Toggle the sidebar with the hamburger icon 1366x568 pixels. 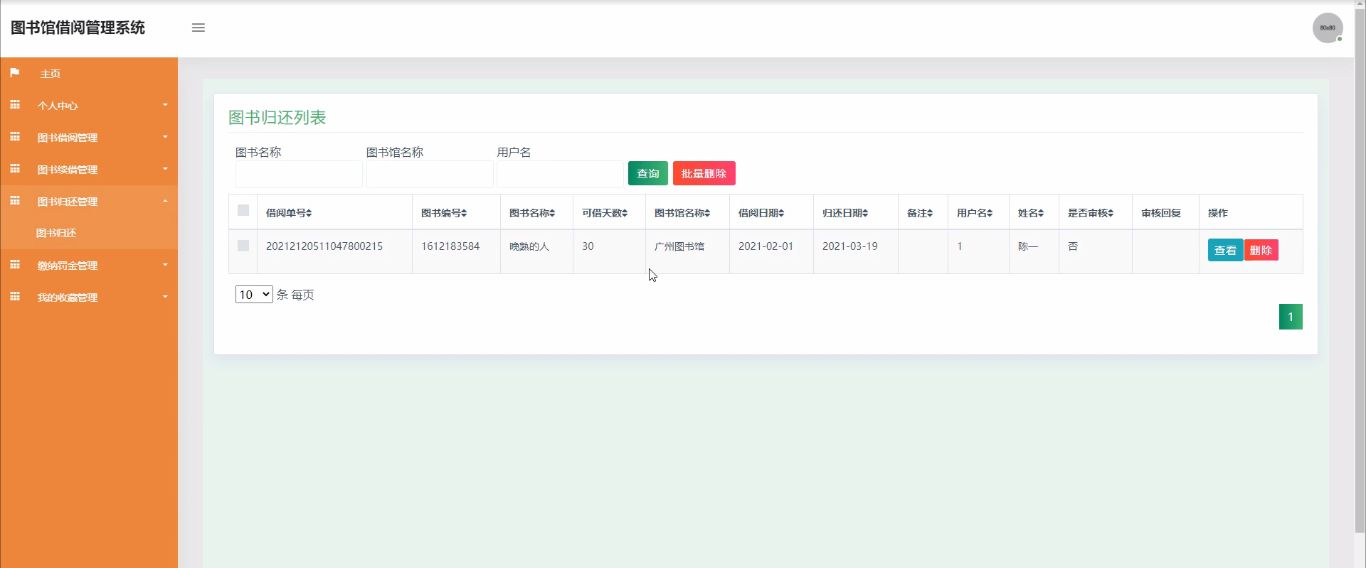coord(198,28)
